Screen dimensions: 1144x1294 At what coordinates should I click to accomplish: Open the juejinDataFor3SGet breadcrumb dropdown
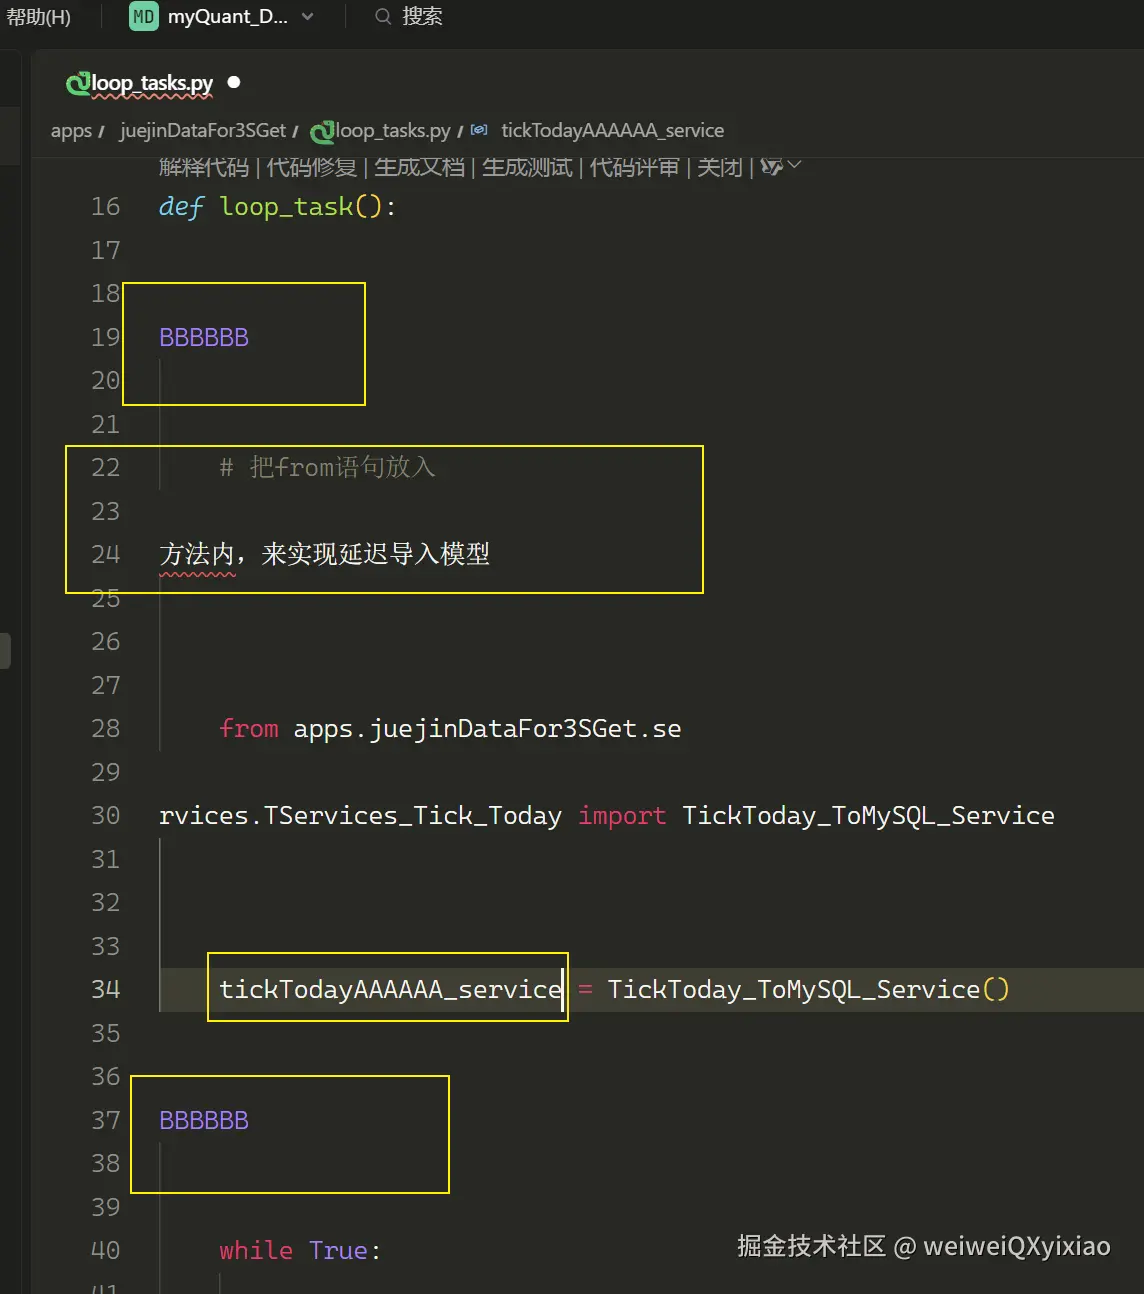pyautogui.click(x=202, y=130)
